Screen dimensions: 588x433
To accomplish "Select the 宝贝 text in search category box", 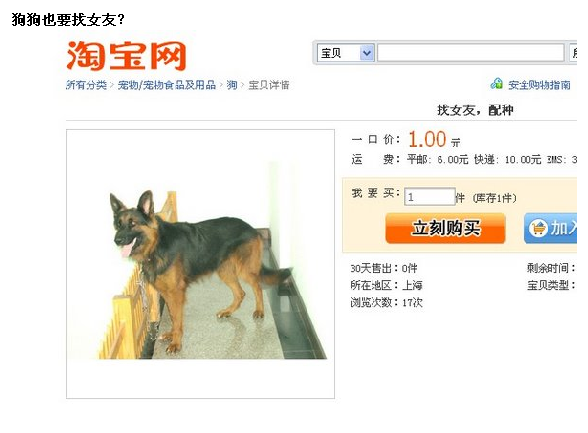I will tap(331, 53).
